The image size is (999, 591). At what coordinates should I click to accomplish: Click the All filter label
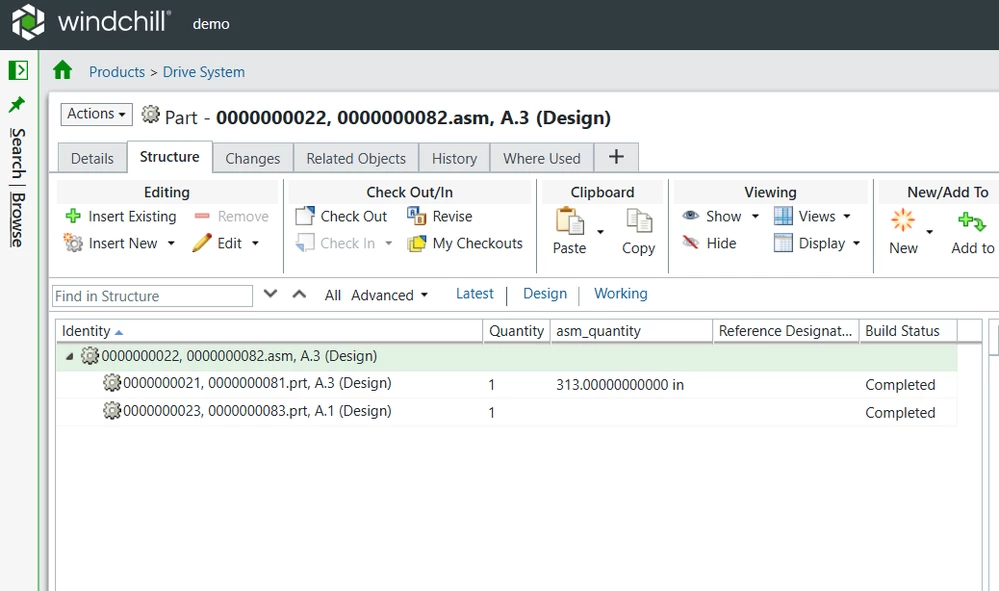click(x=333, y=296)
